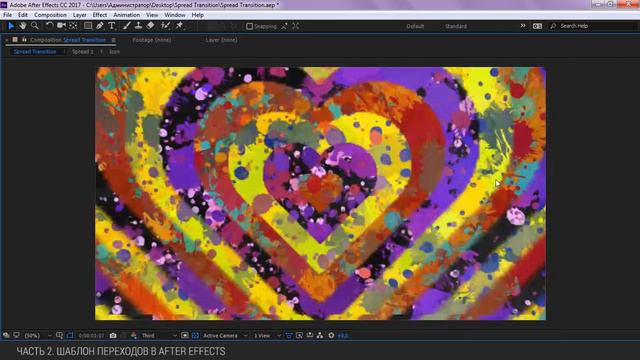Image resolution: width=640 pixels, height=360 pixels.
Task: Open the Composition panel menu
Action: tap(113, 40)
